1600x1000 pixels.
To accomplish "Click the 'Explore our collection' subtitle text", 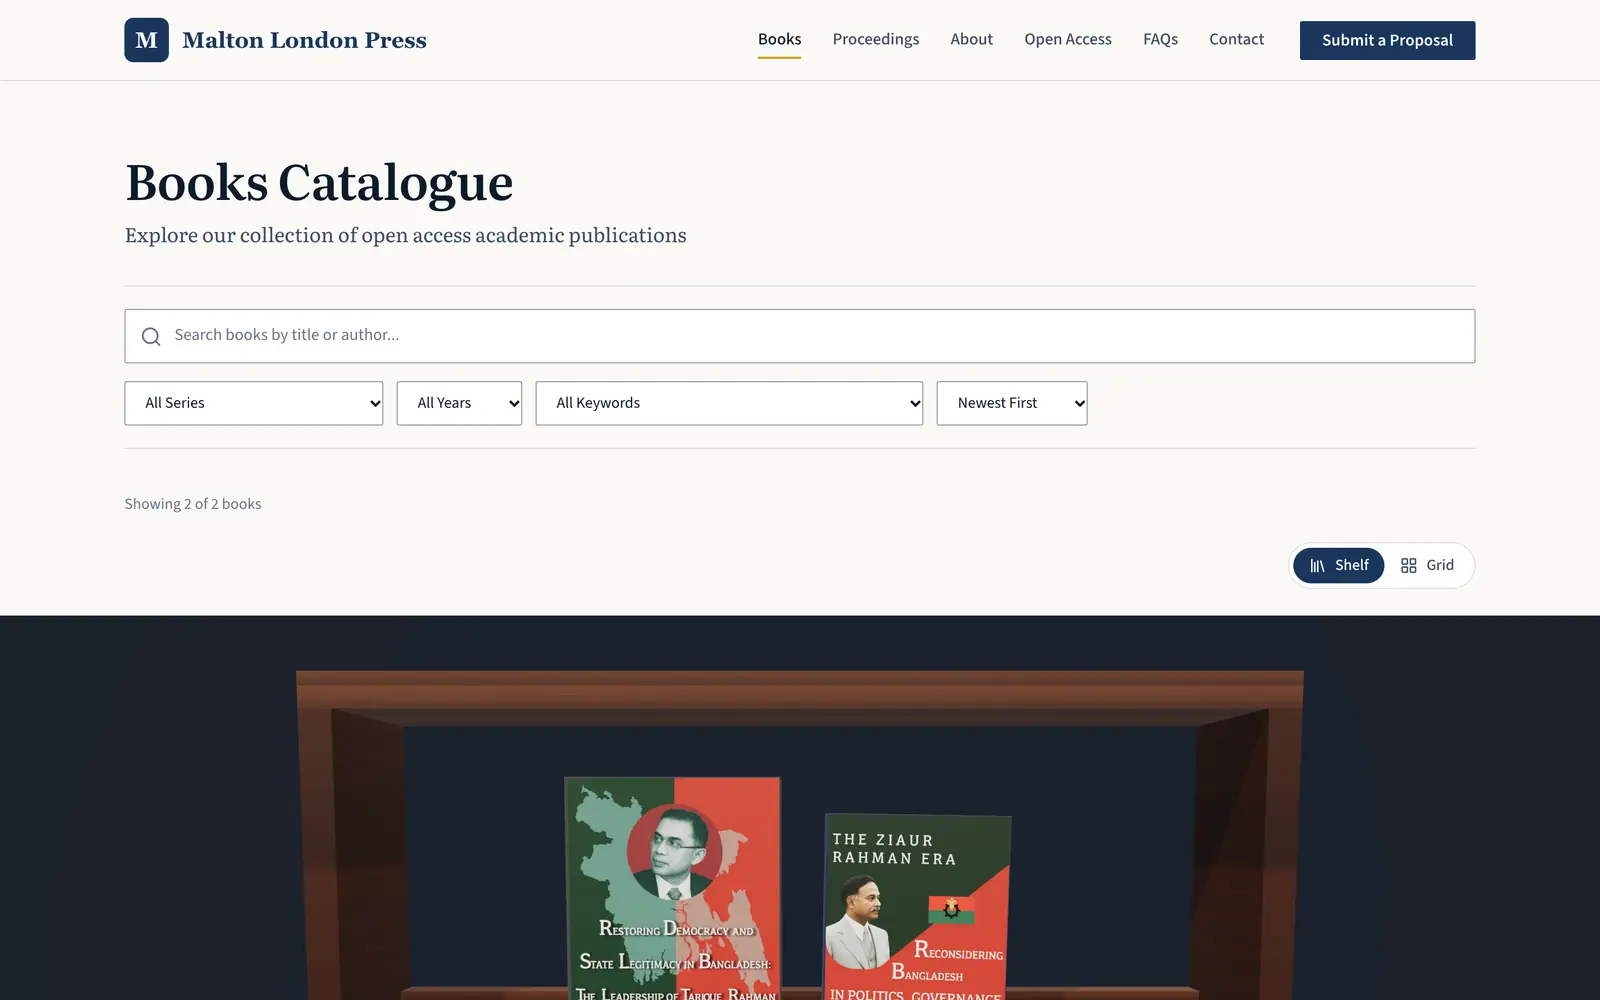I will pyautogui.click(x=405, y=235).
